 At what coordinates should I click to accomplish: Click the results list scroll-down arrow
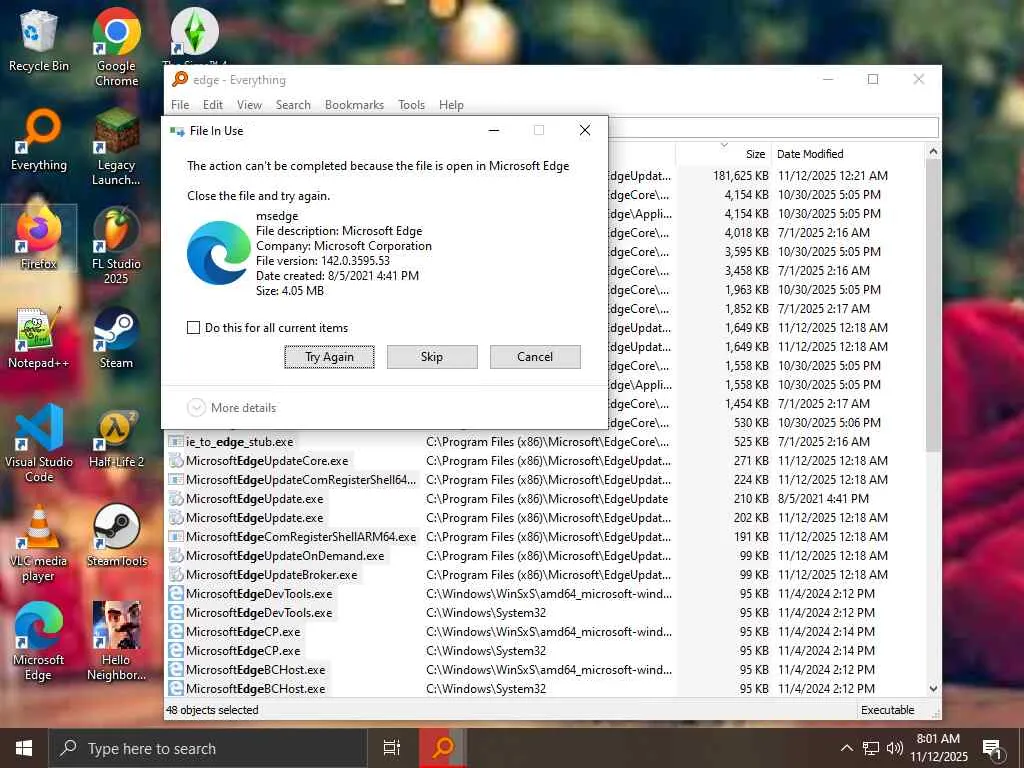933,688
